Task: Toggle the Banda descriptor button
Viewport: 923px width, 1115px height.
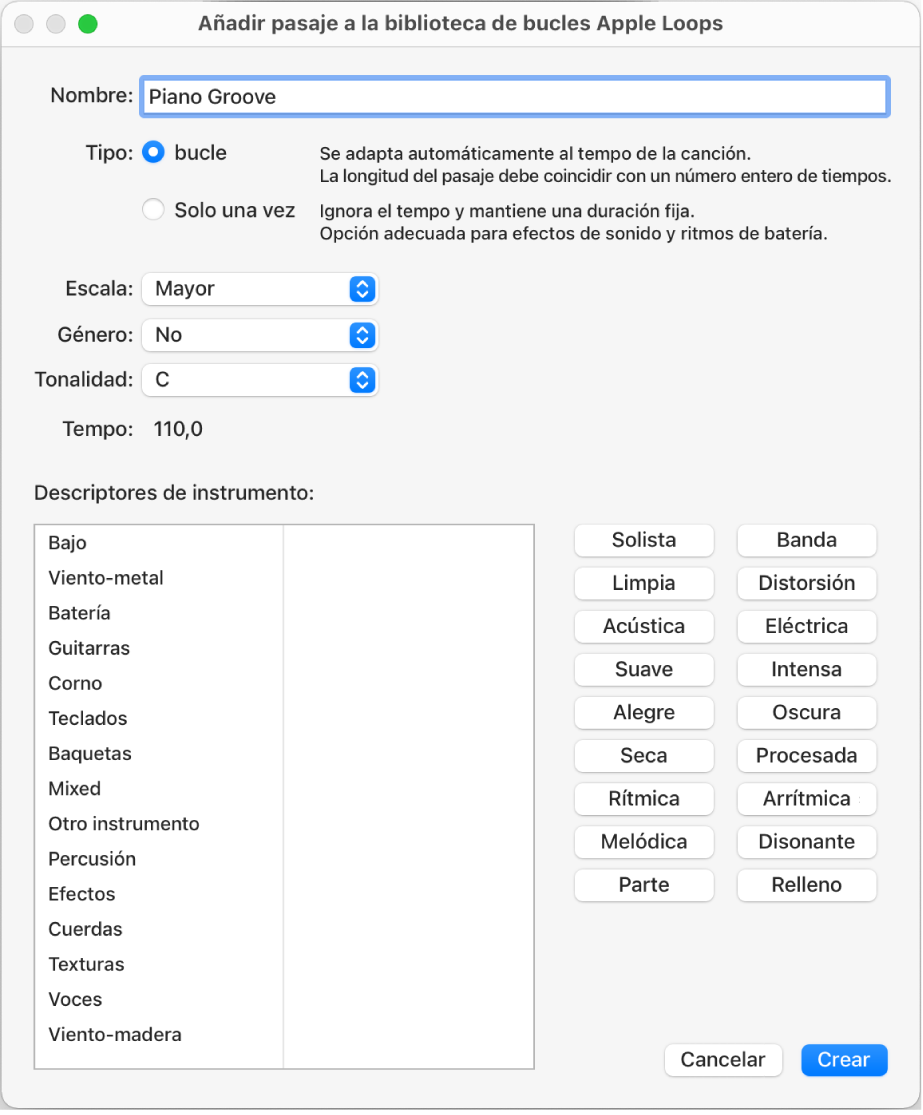Action: [x=806, y=540]
